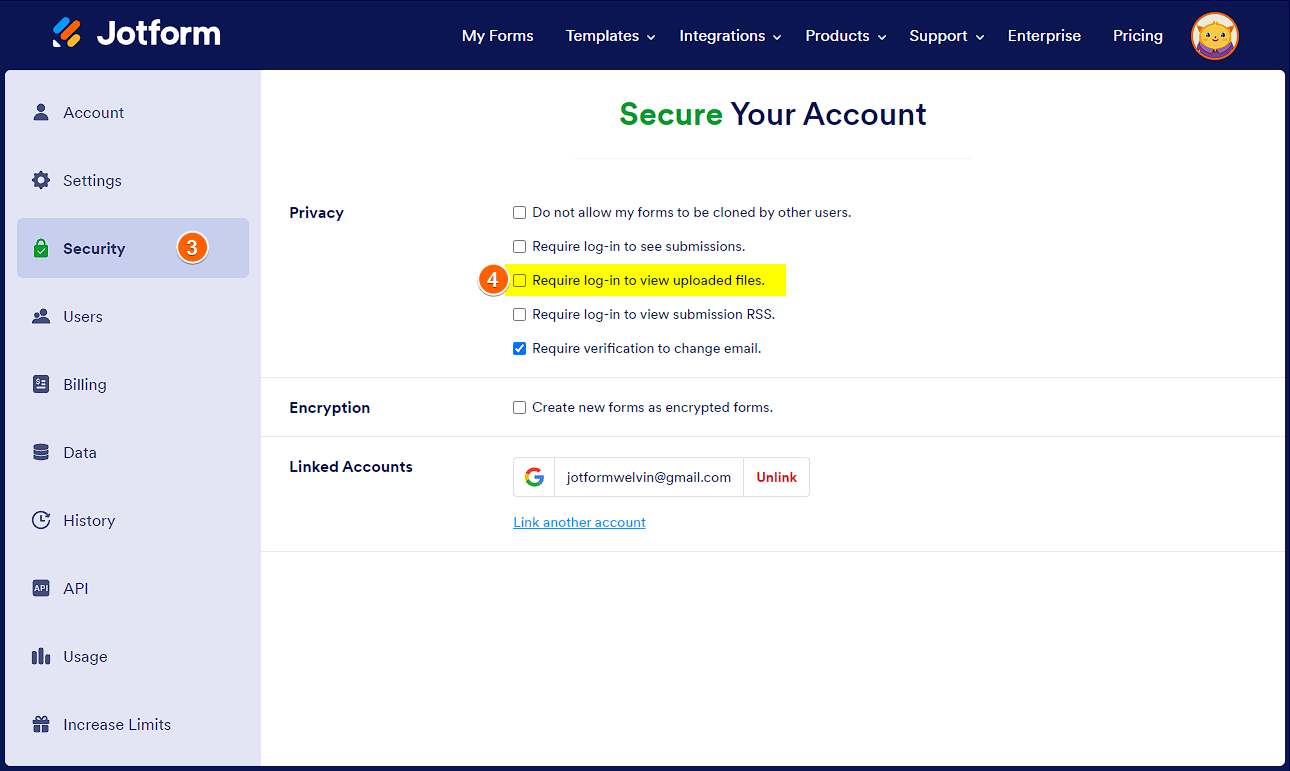Go to My Forms in navigation
Image resolution: width=1290 pixels, height=771 pixels.
497,36
